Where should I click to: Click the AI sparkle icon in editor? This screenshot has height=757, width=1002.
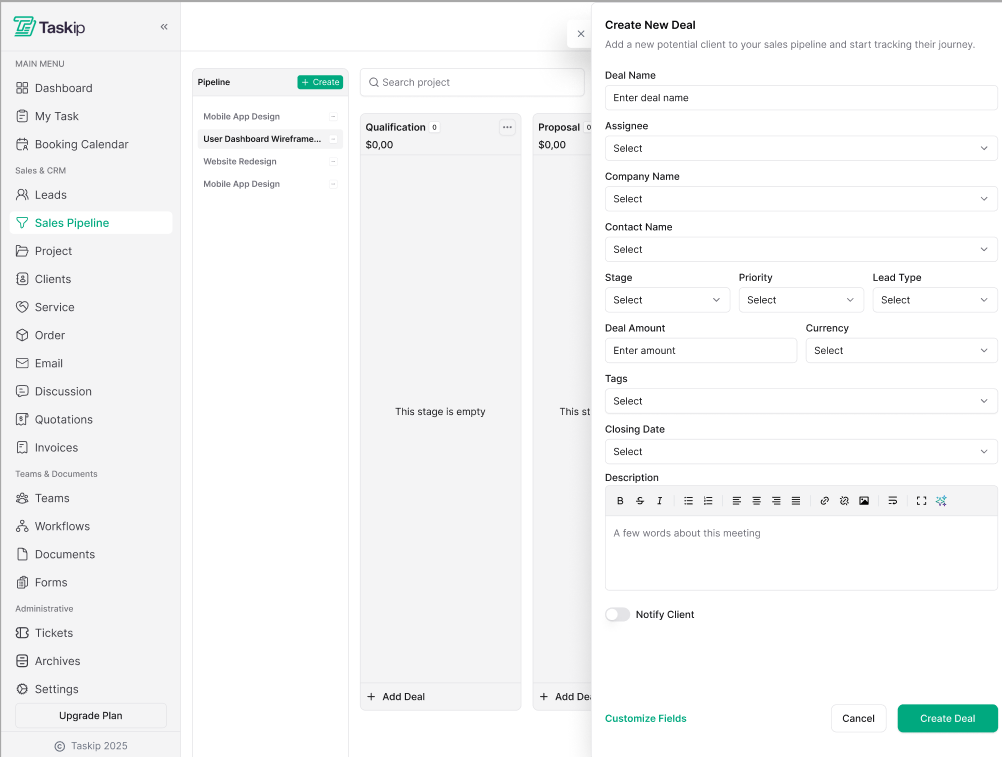tap(941, 501)
